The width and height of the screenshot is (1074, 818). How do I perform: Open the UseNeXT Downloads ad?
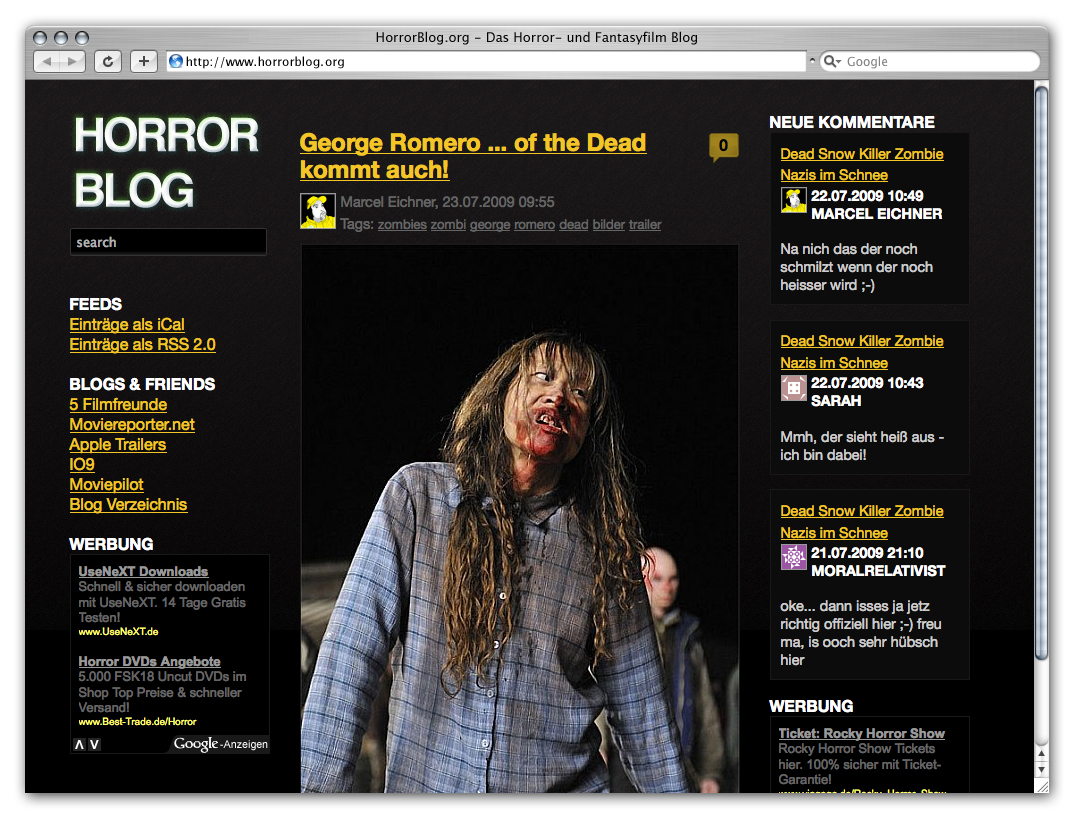(x=143, y=571)
